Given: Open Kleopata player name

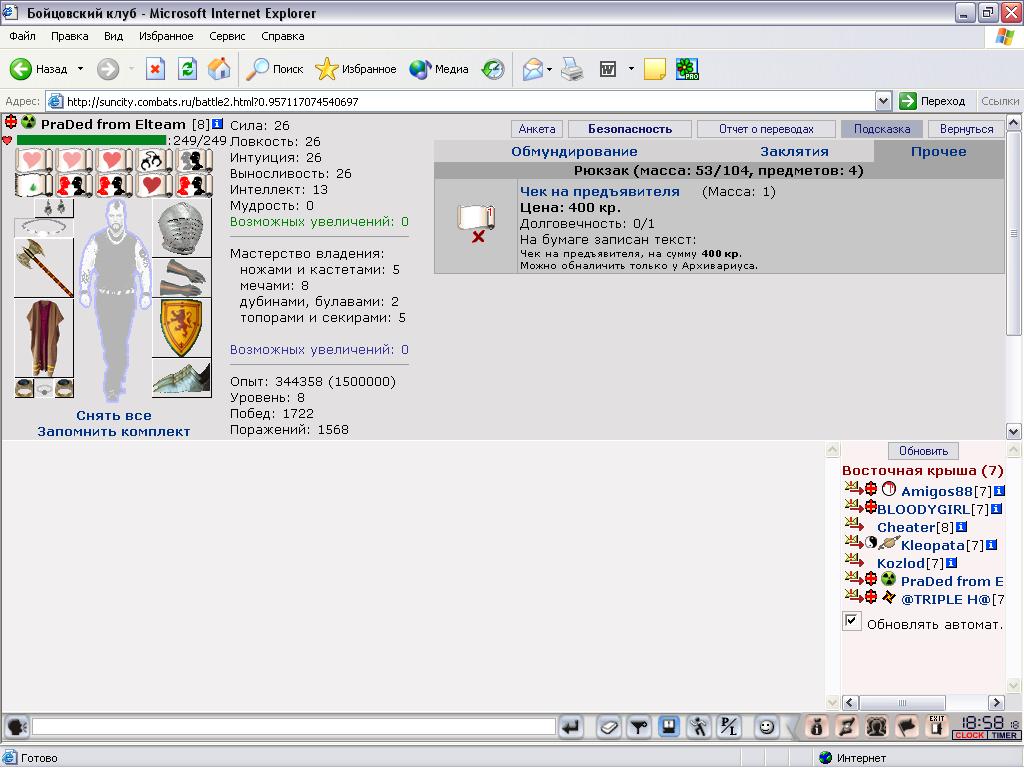Looking at the screenshot, I should (x=933, y=545).
